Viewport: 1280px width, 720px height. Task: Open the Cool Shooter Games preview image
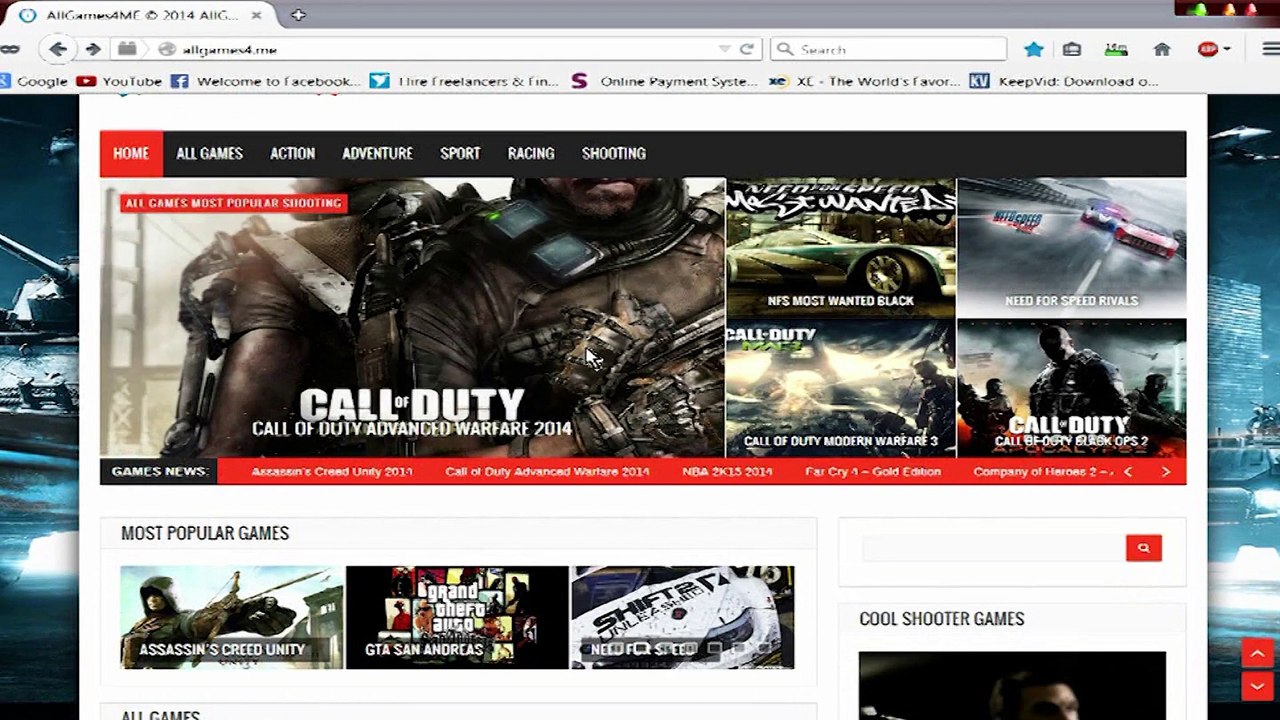coord(1012,686)
